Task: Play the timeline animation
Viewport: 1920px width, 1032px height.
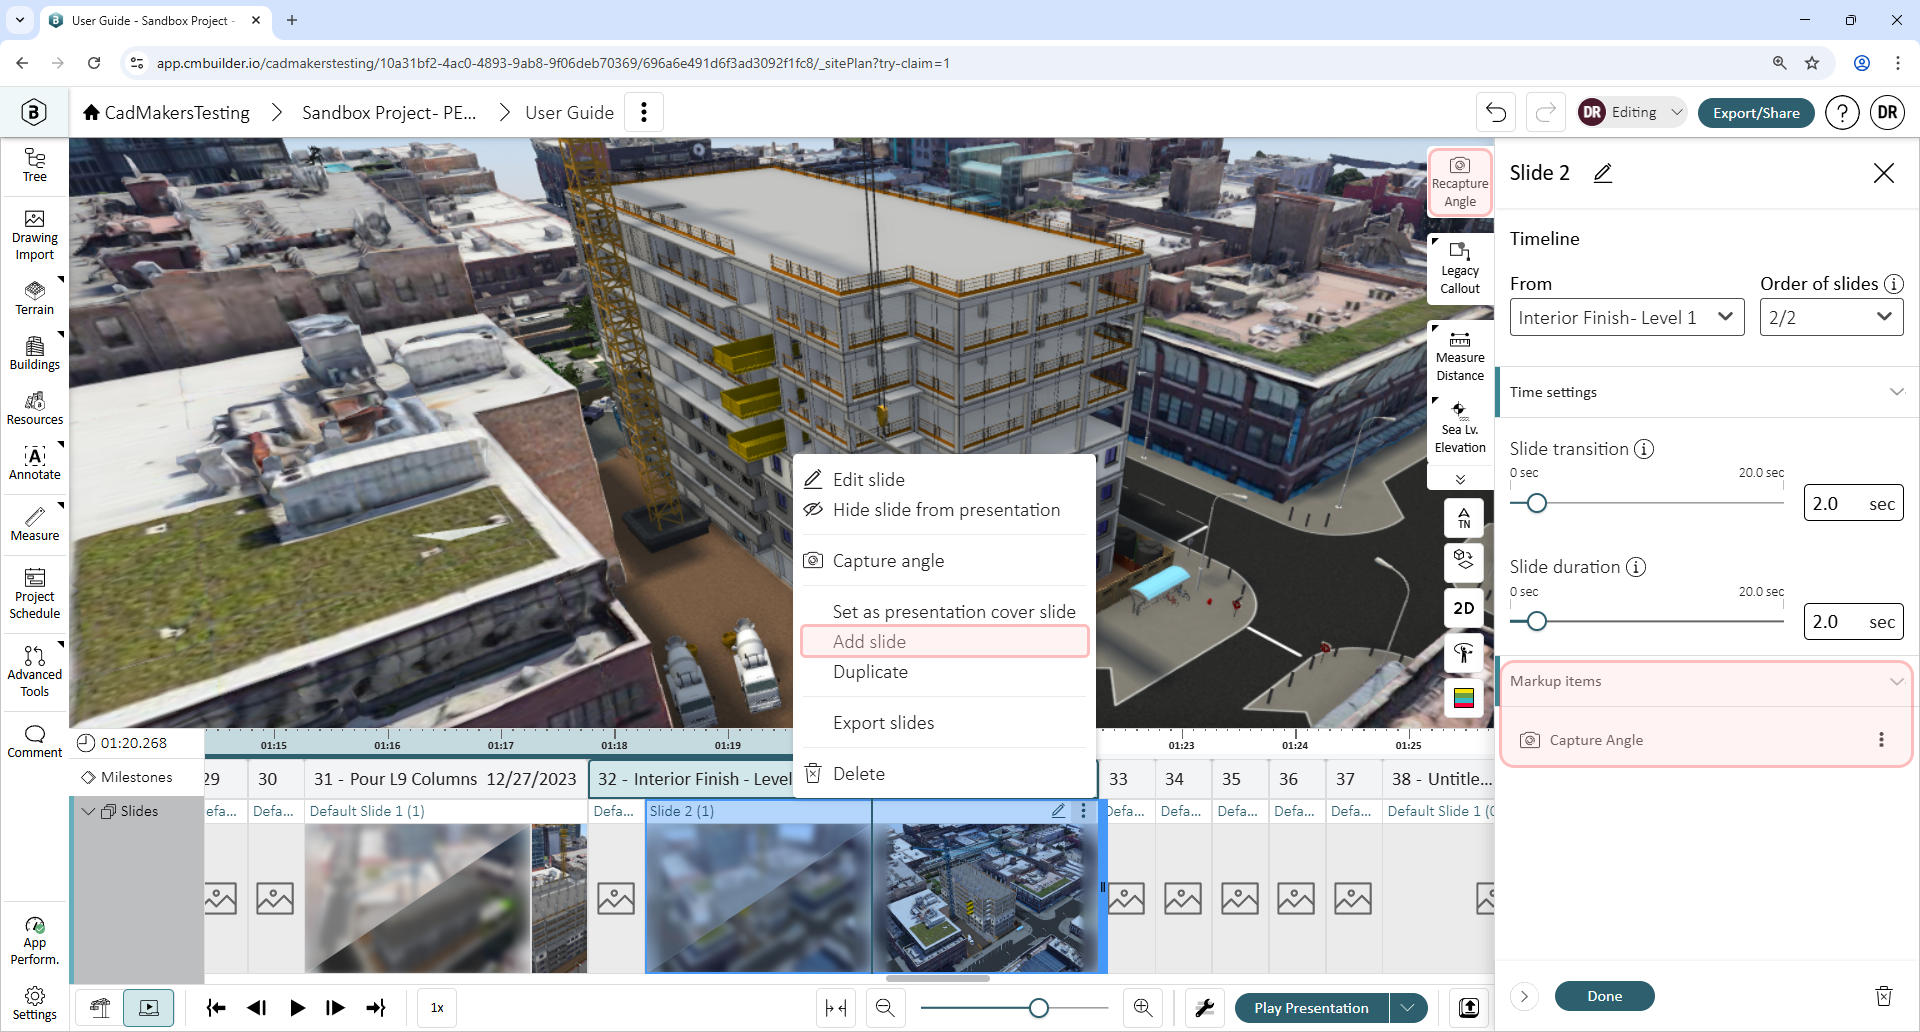Action: 297,1008
